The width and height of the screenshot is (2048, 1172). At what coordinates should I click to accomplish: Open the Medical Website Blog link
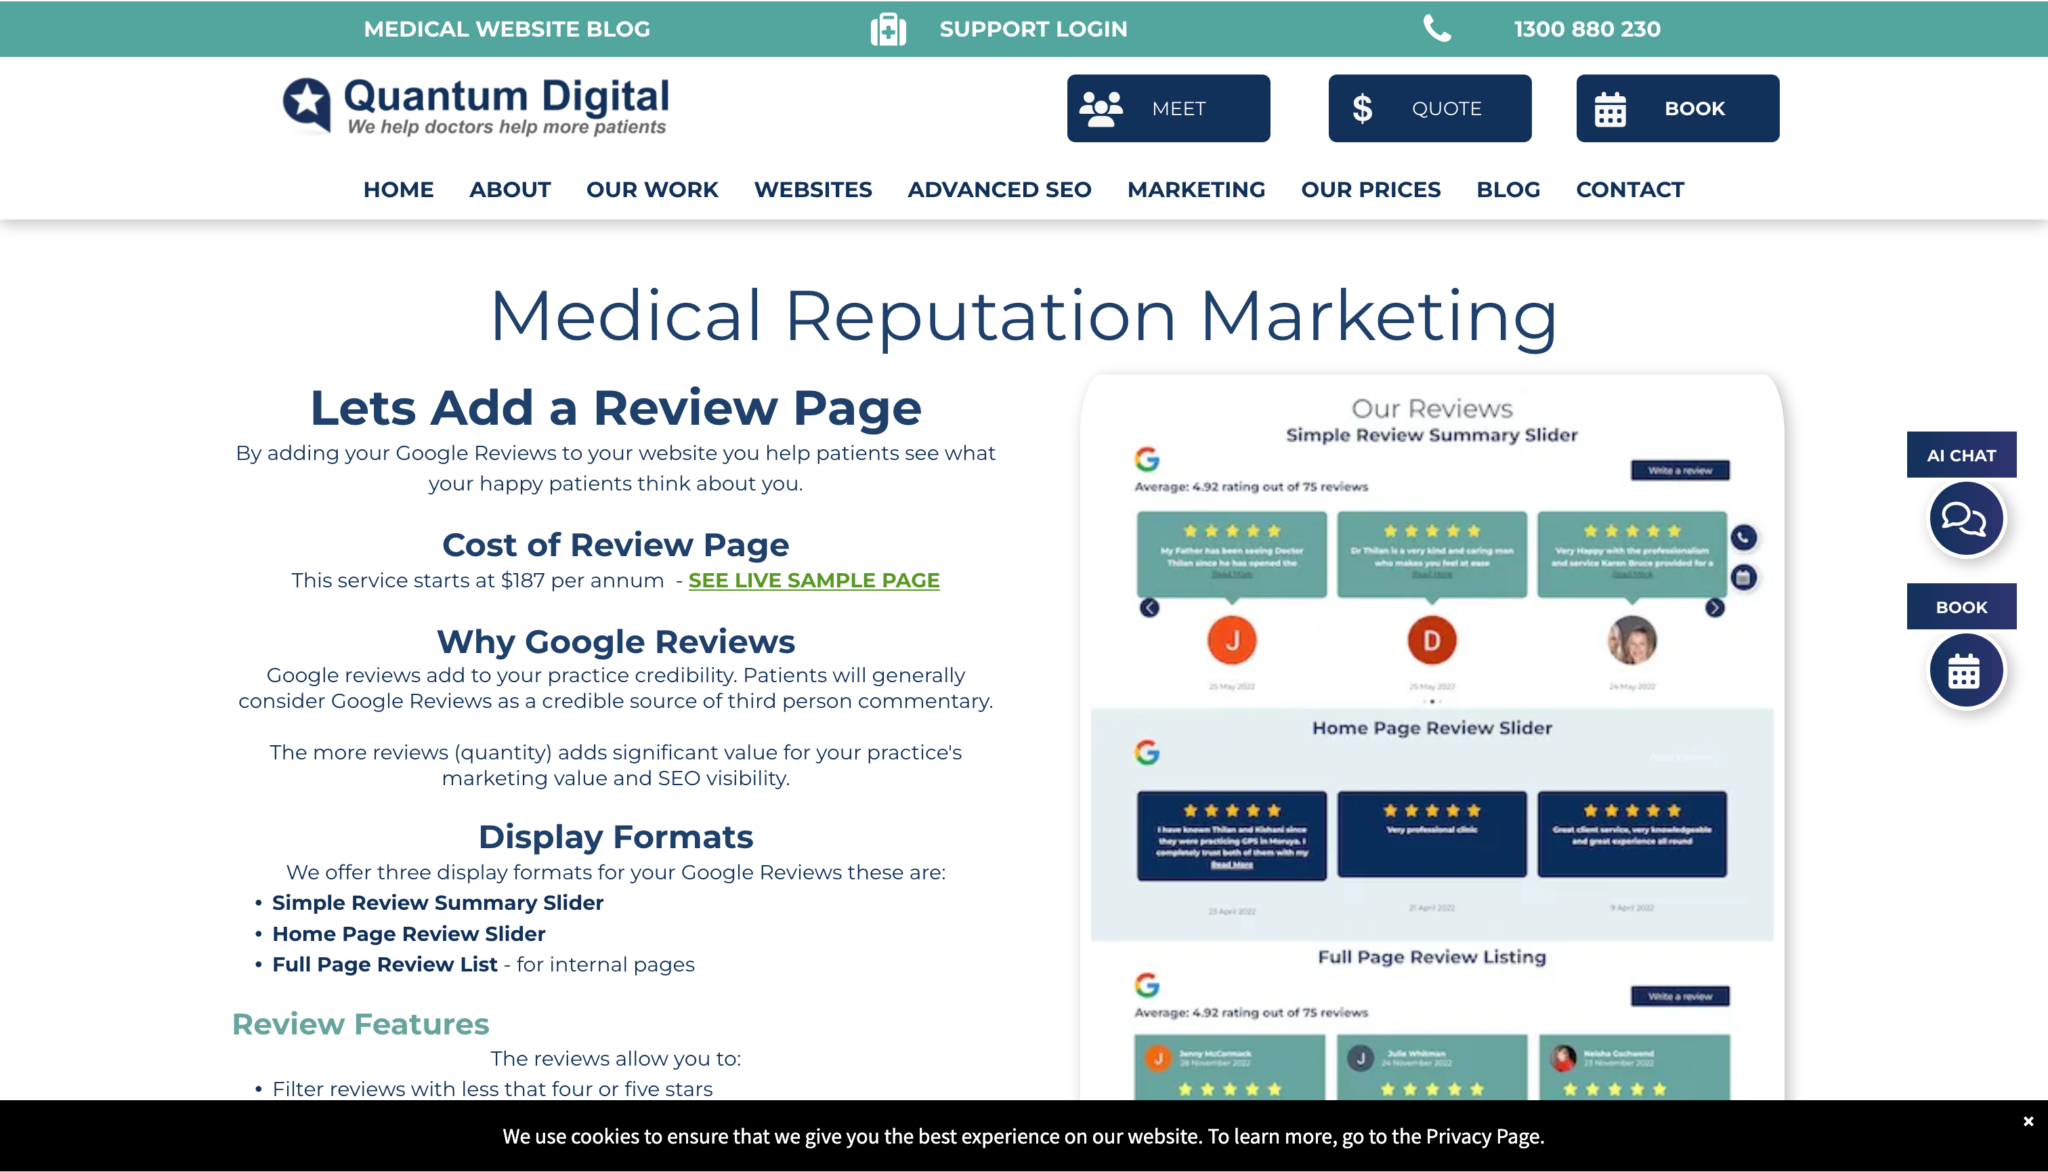click(x=506, y=29)
